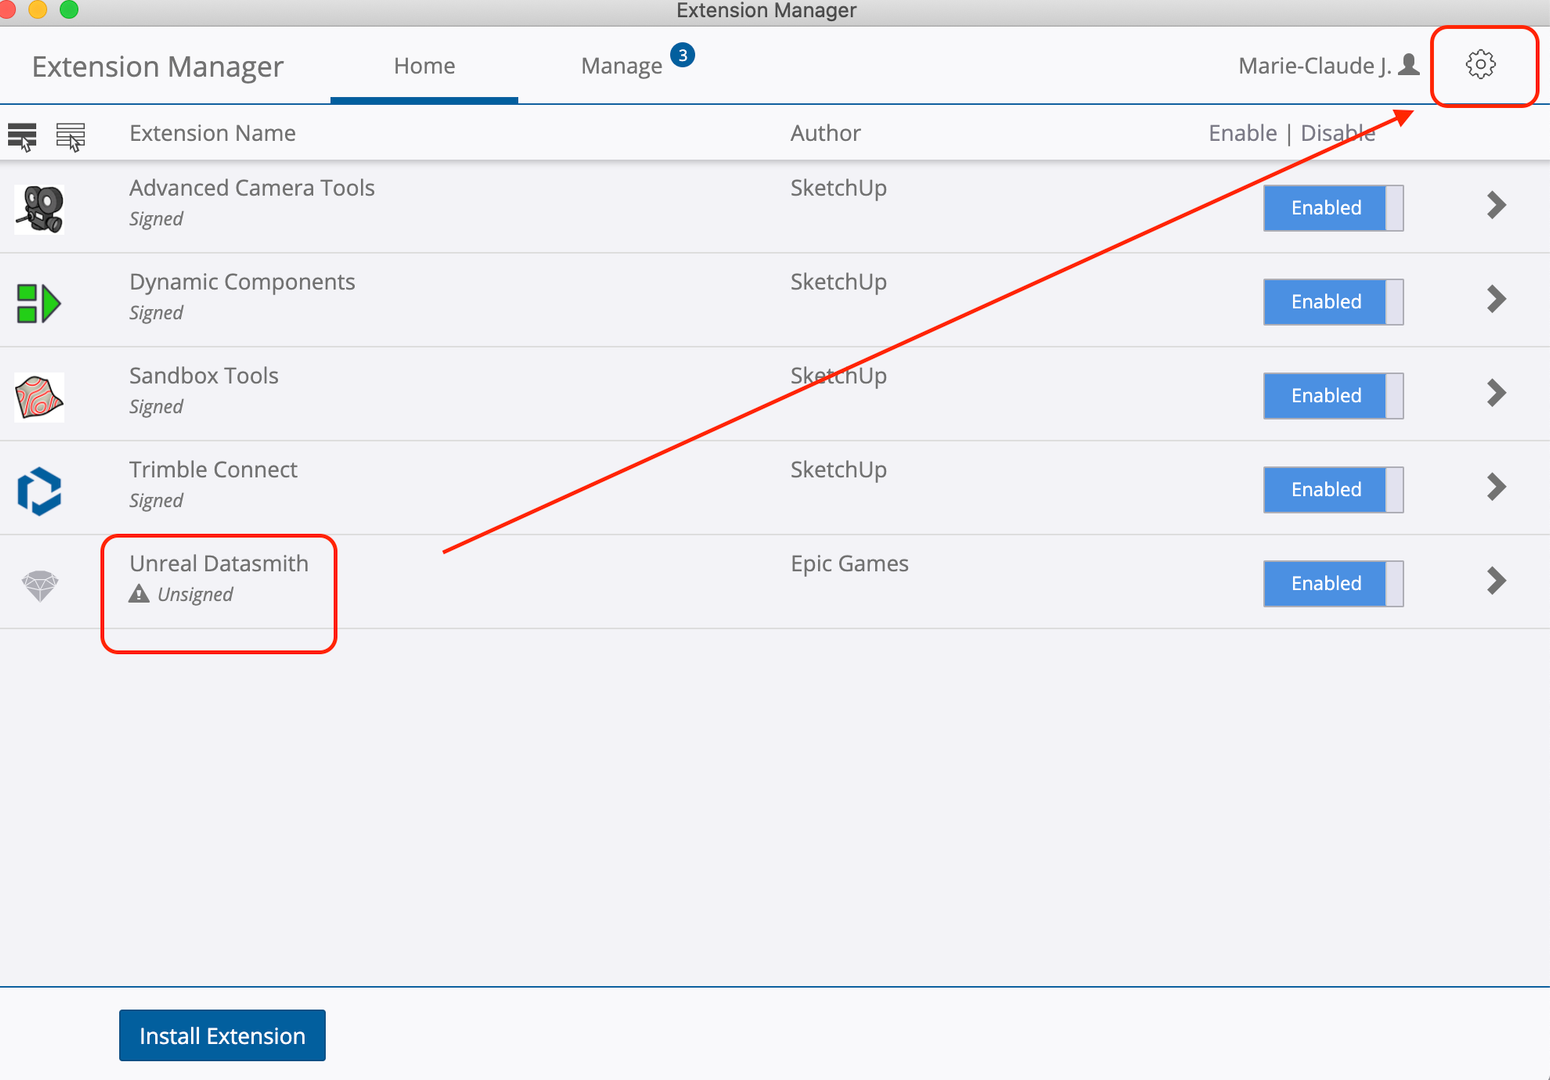
Task: Disable the Advanced Camera Tools extension
Action: (1332, 208)
